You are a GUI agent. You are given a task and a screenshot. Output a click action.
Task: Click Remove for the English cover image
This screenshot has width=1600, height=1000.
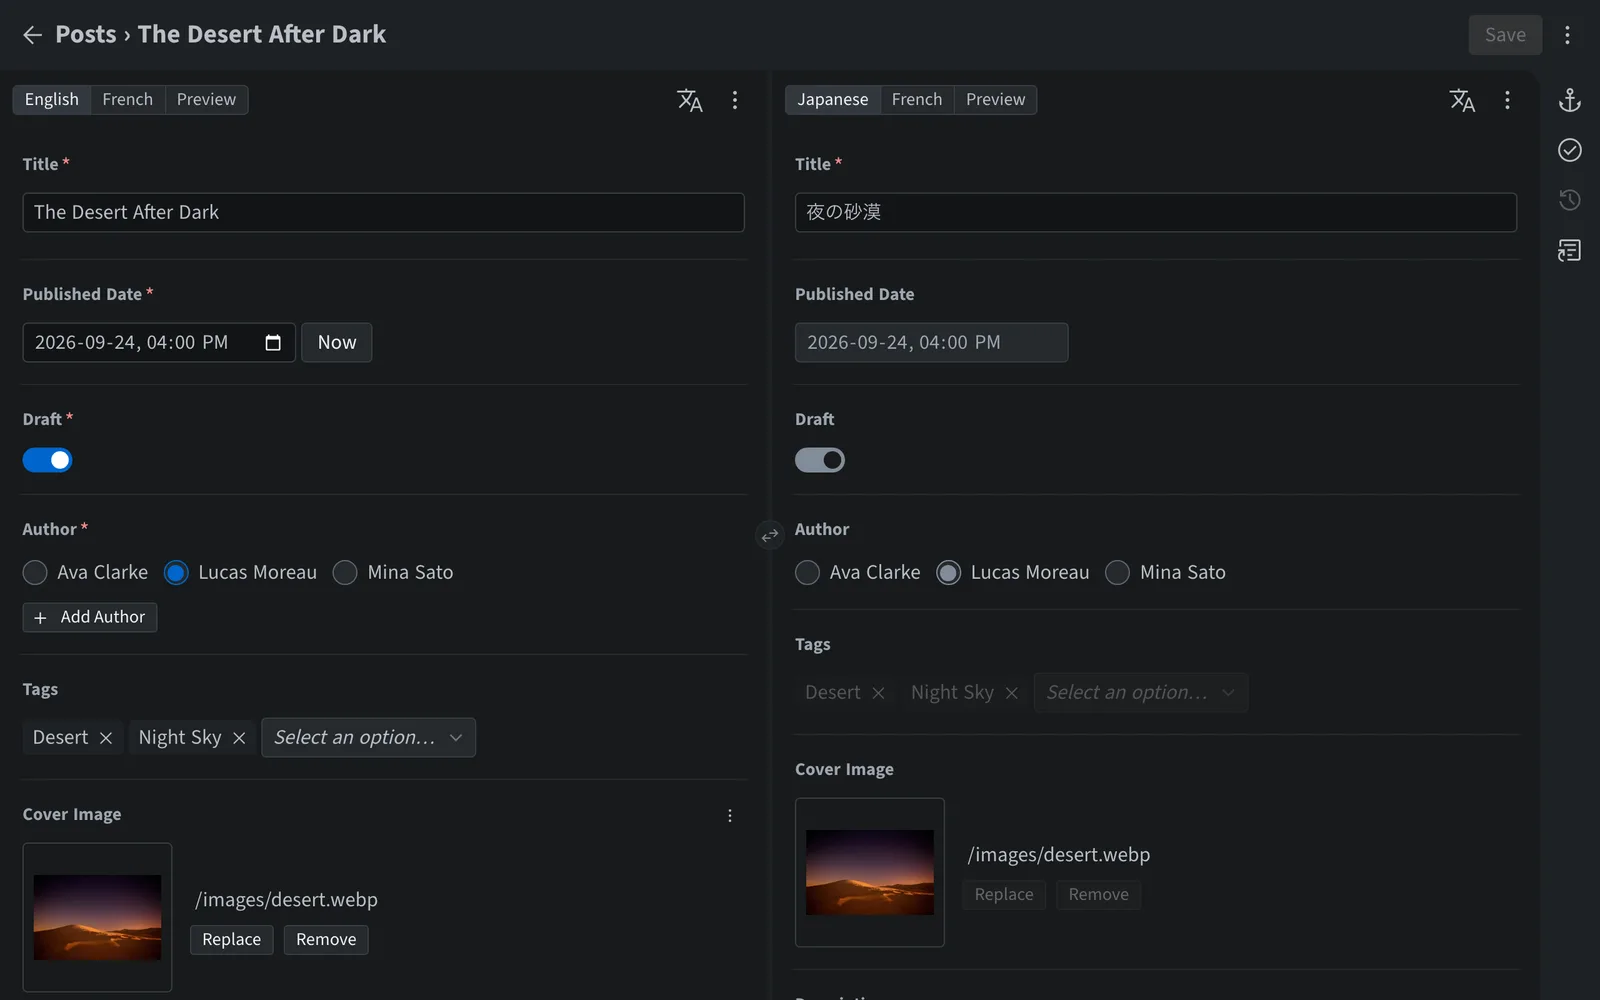pyautogui.click(x=326, y=940)
